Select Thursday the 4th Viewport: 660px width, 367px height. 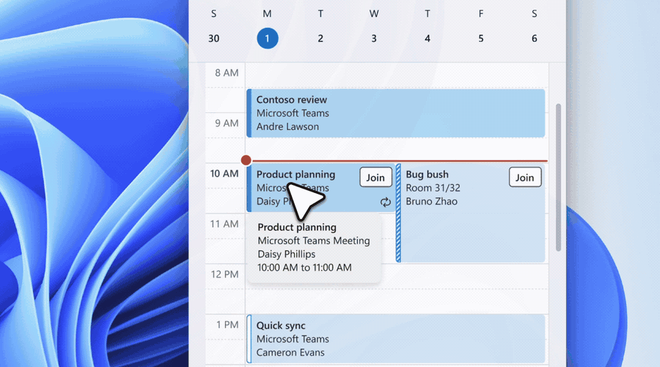coord(427,38)
